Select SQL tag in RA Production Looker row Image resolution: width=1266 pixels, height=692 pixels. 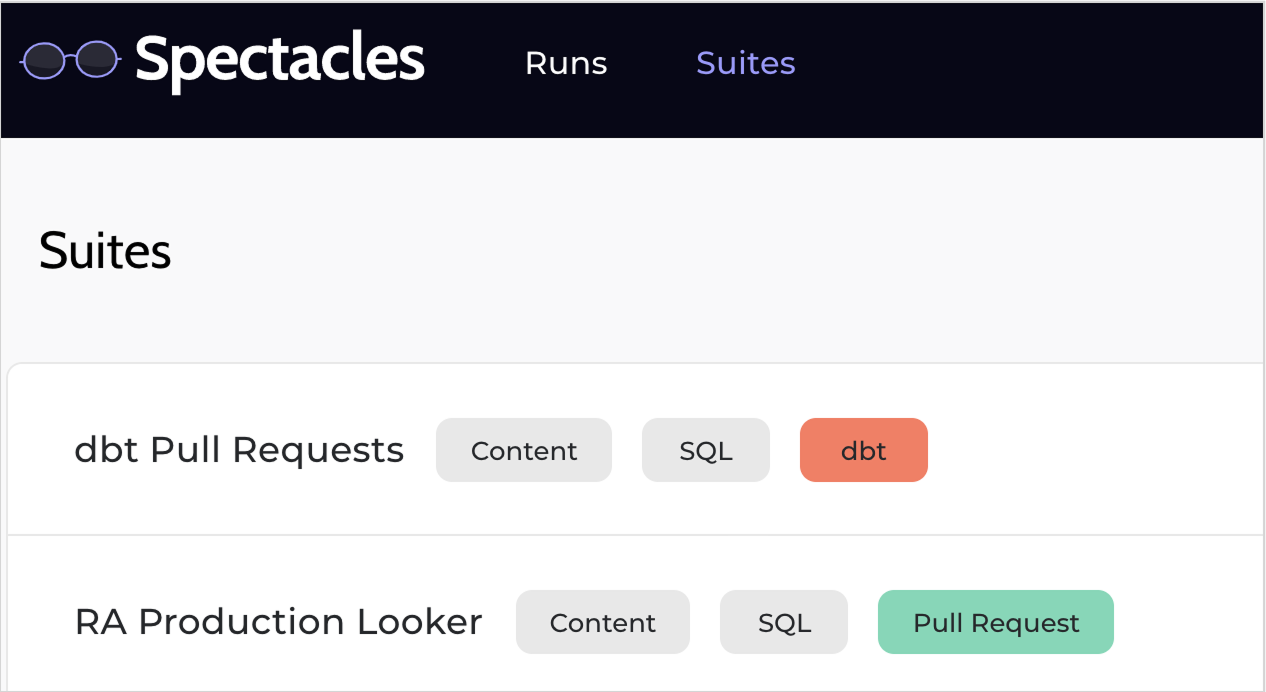click(x=784, y=623)
